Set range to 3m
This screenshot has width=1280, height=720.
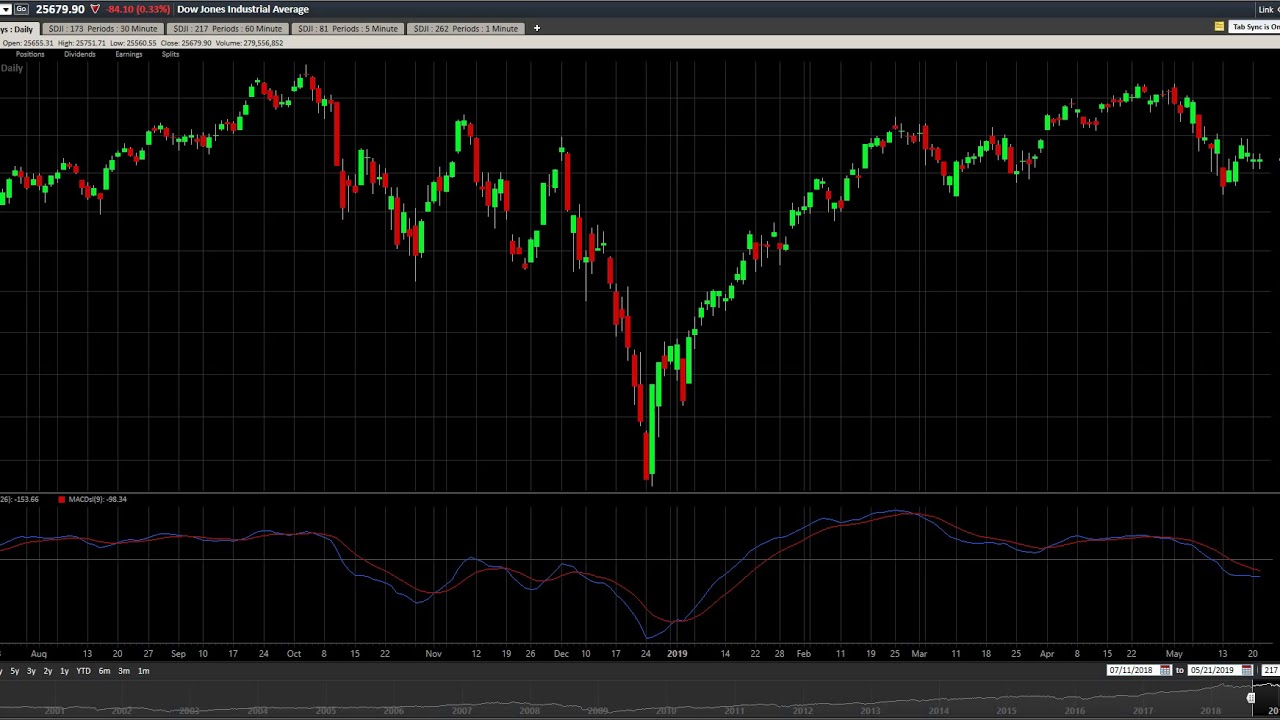[x=124, y=671]
